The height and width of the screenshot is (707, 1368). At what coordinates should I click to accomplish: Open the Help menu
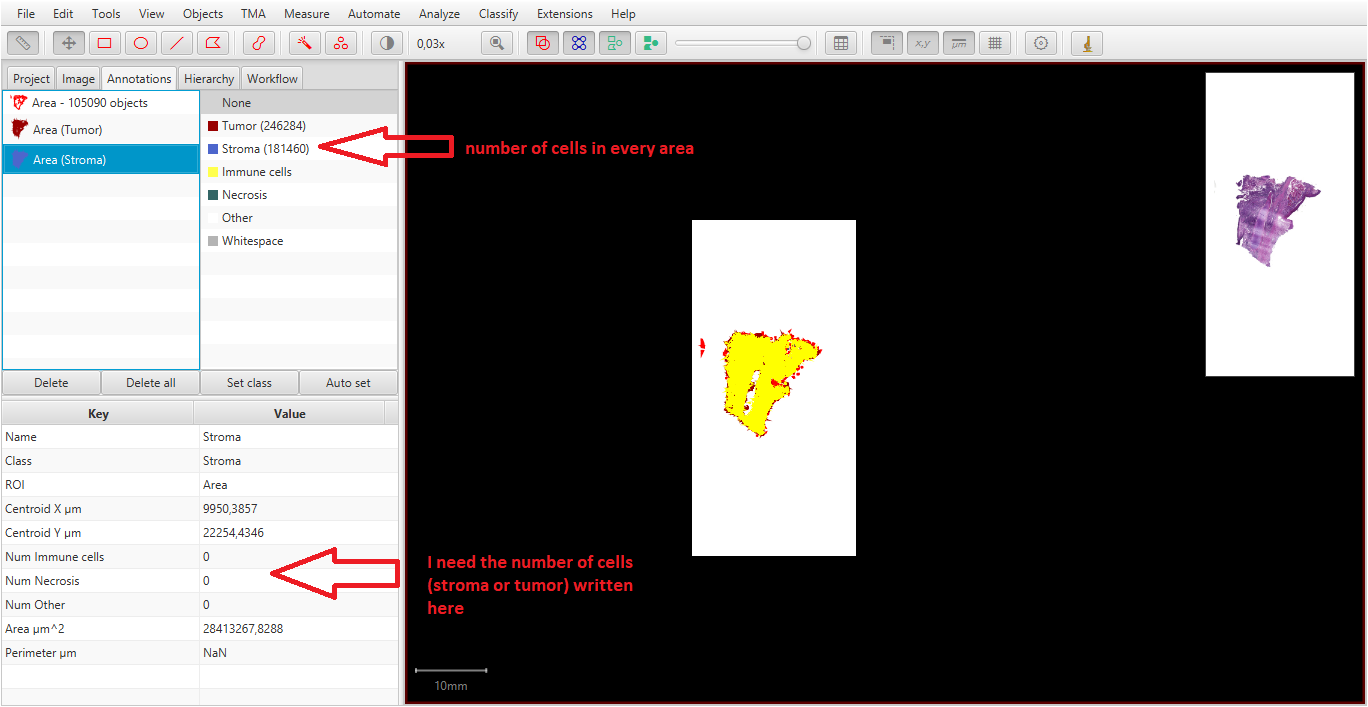pos(623,14)
